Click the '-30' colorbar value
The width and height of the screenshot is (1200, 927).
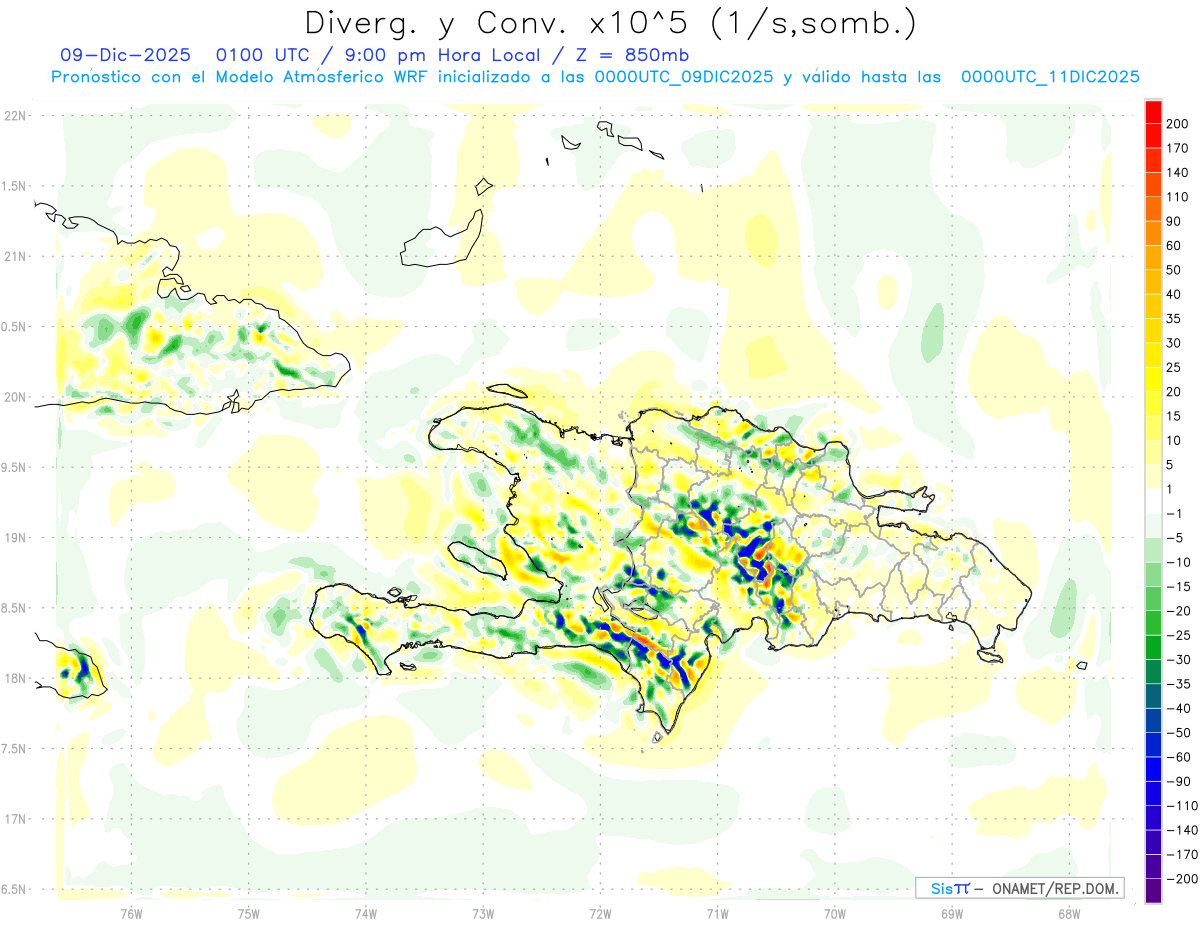[1180, 659]
